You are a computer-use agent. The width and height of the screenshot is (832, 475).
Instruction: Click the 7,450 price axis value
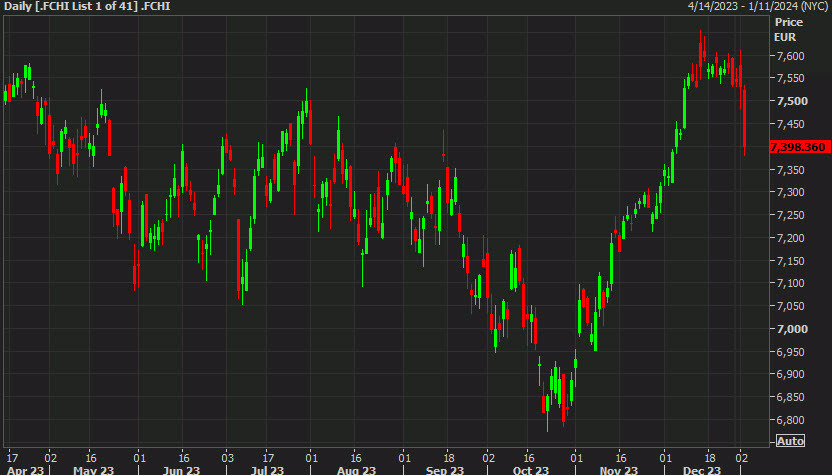791,124
